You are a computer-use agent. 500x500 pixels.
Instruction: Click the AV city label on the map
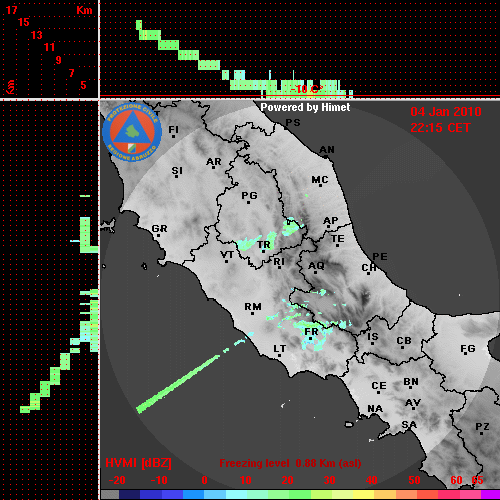click(x=413, y=403)
